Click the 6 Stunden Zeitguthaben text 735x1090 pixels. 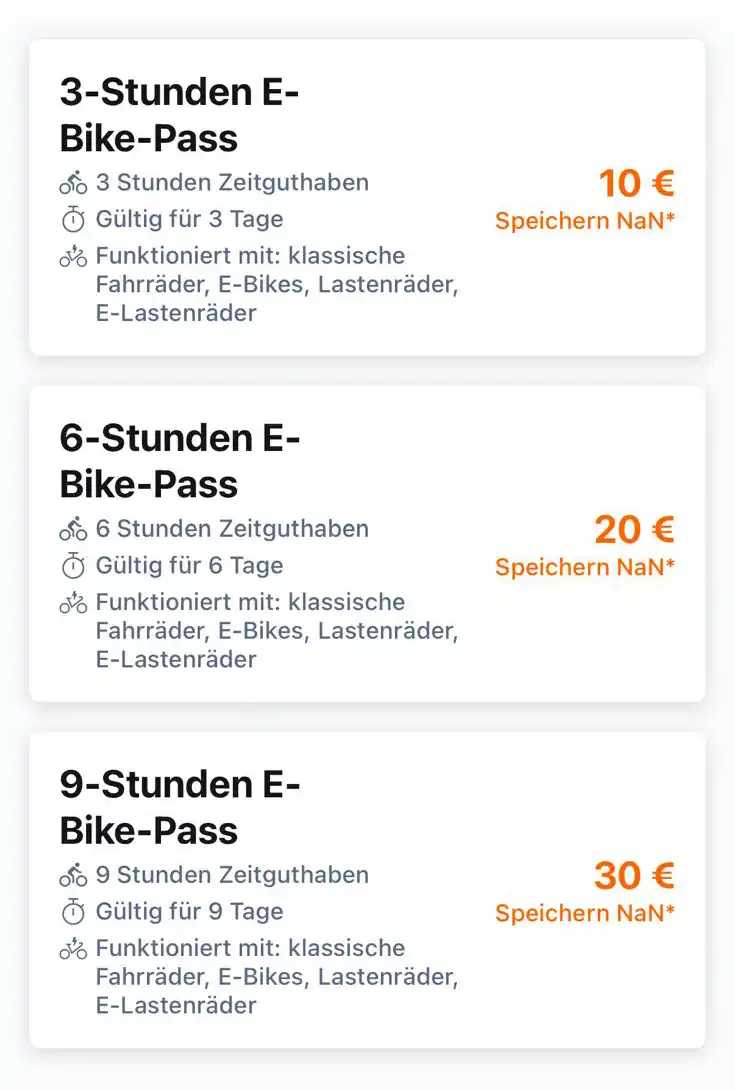tap(232, 529)
